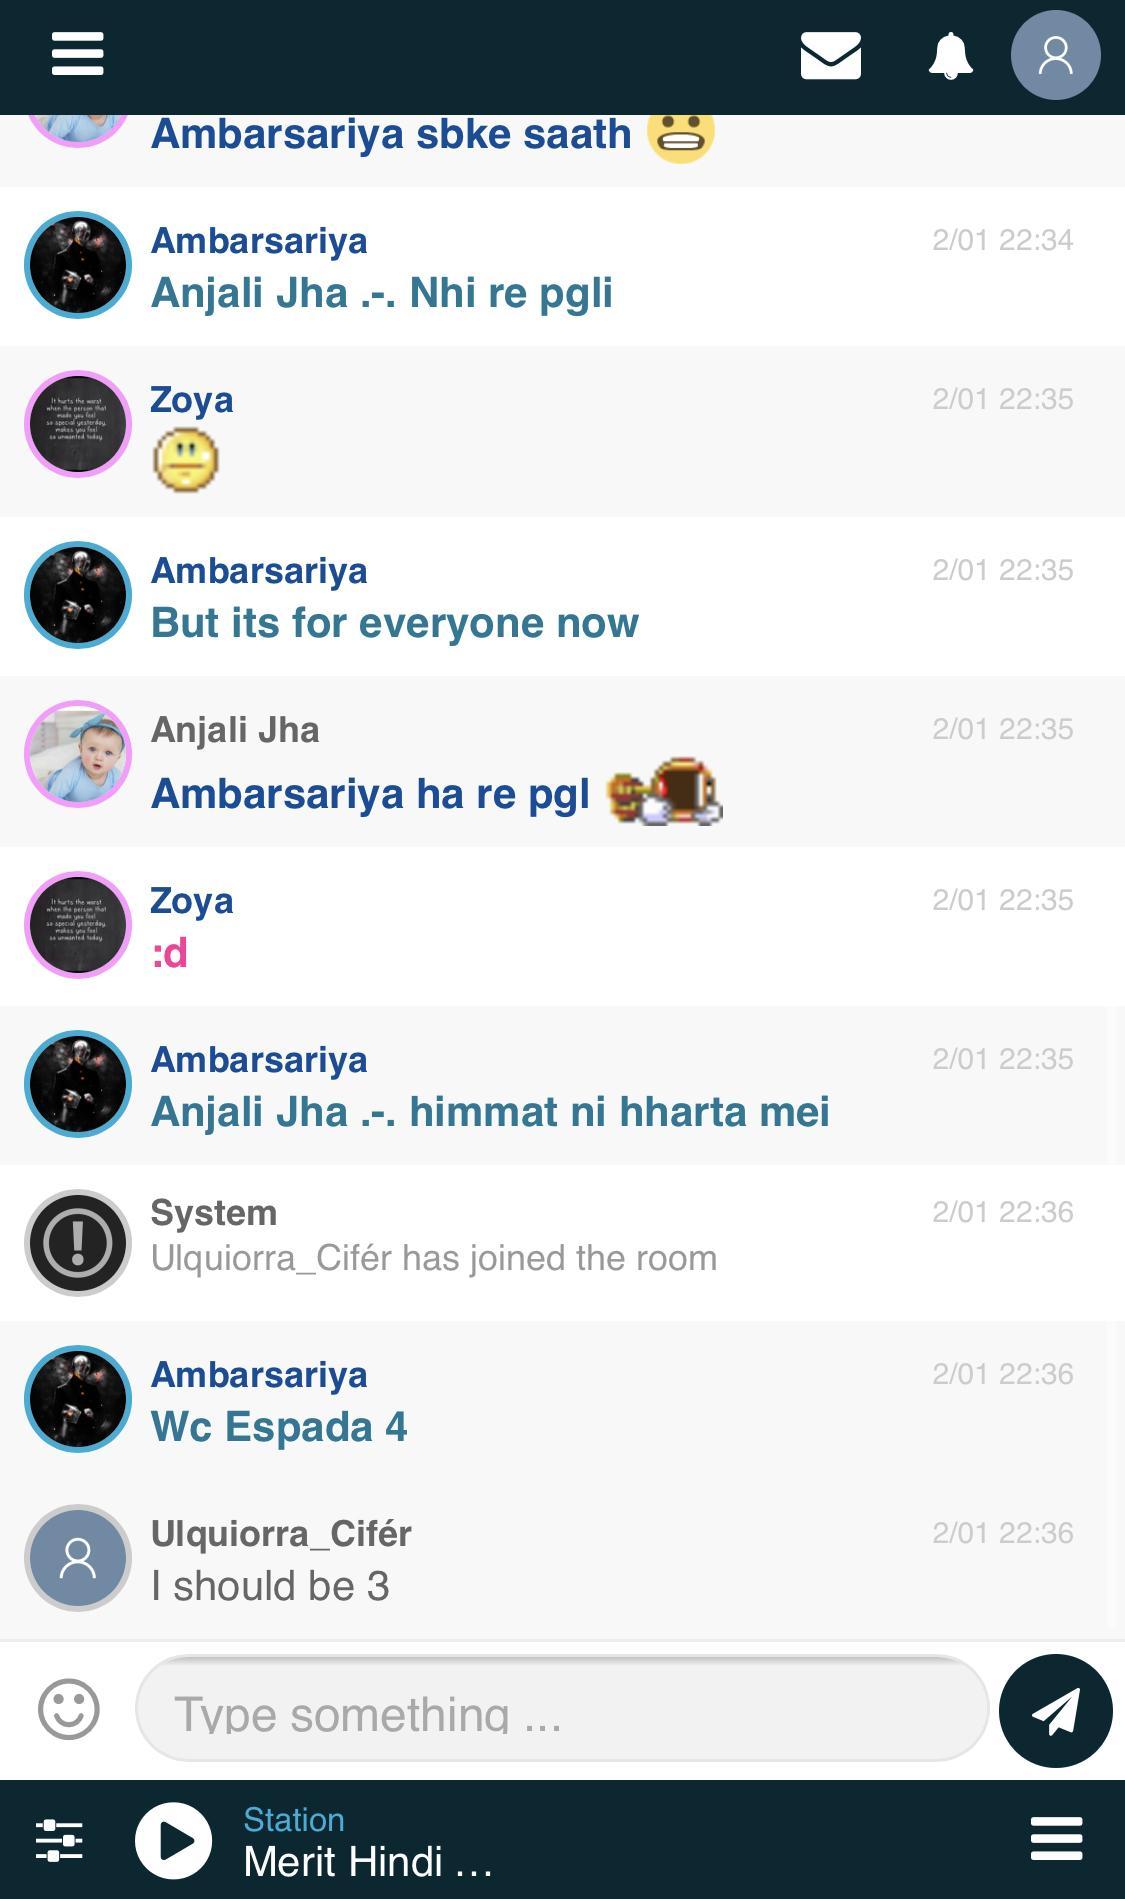This screenshot has height=1899, width=1125.
Task: Open Ambarsariya's avatar beside Nhi re pgli
Action: pyautogui.click(x=78, y=265)
